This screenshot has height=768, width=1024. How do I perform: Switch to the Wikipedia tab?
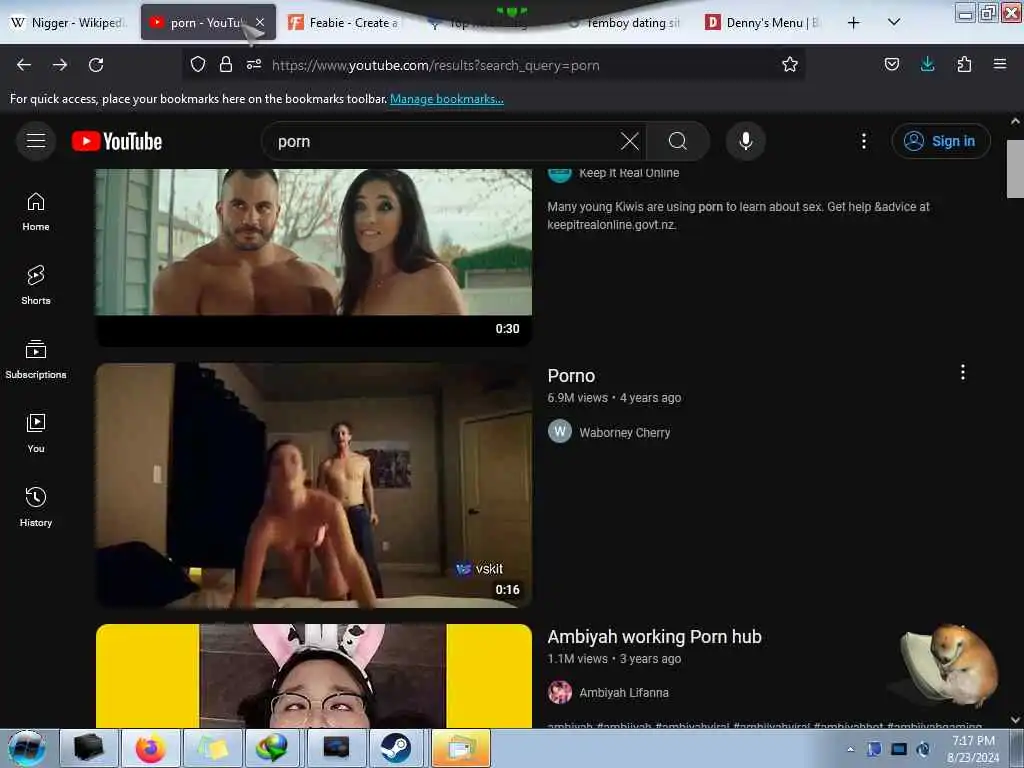click(x=69, y=23)
